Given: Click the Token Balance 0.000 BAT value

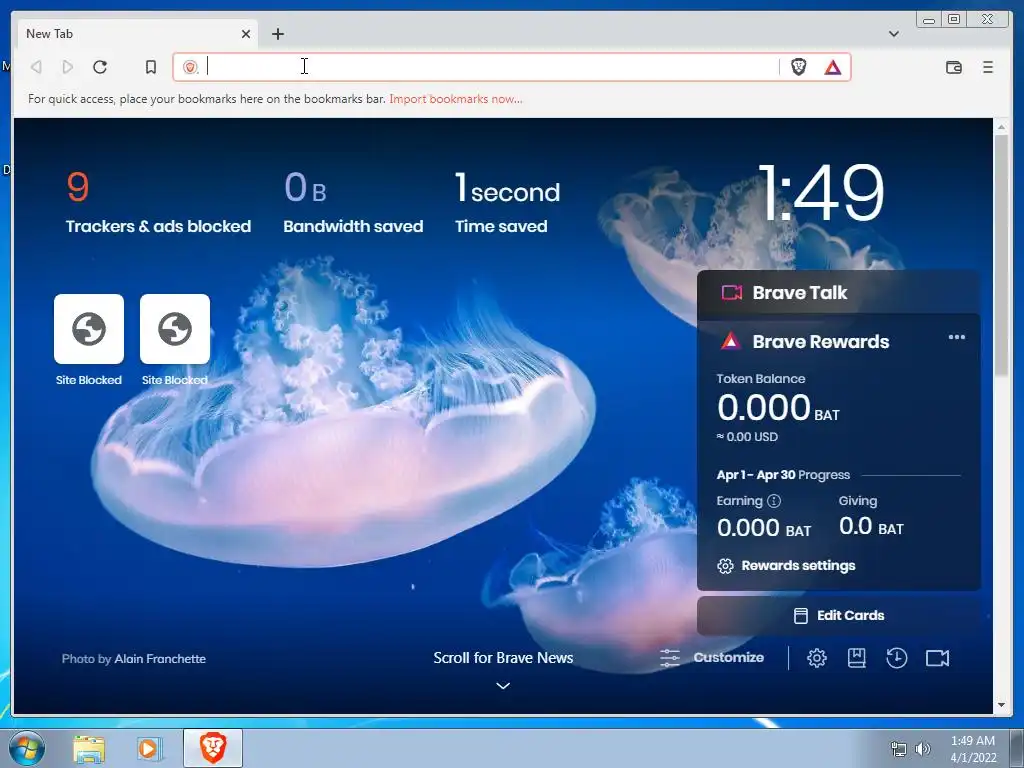Looking at the screenshot, I should [778, 408].
